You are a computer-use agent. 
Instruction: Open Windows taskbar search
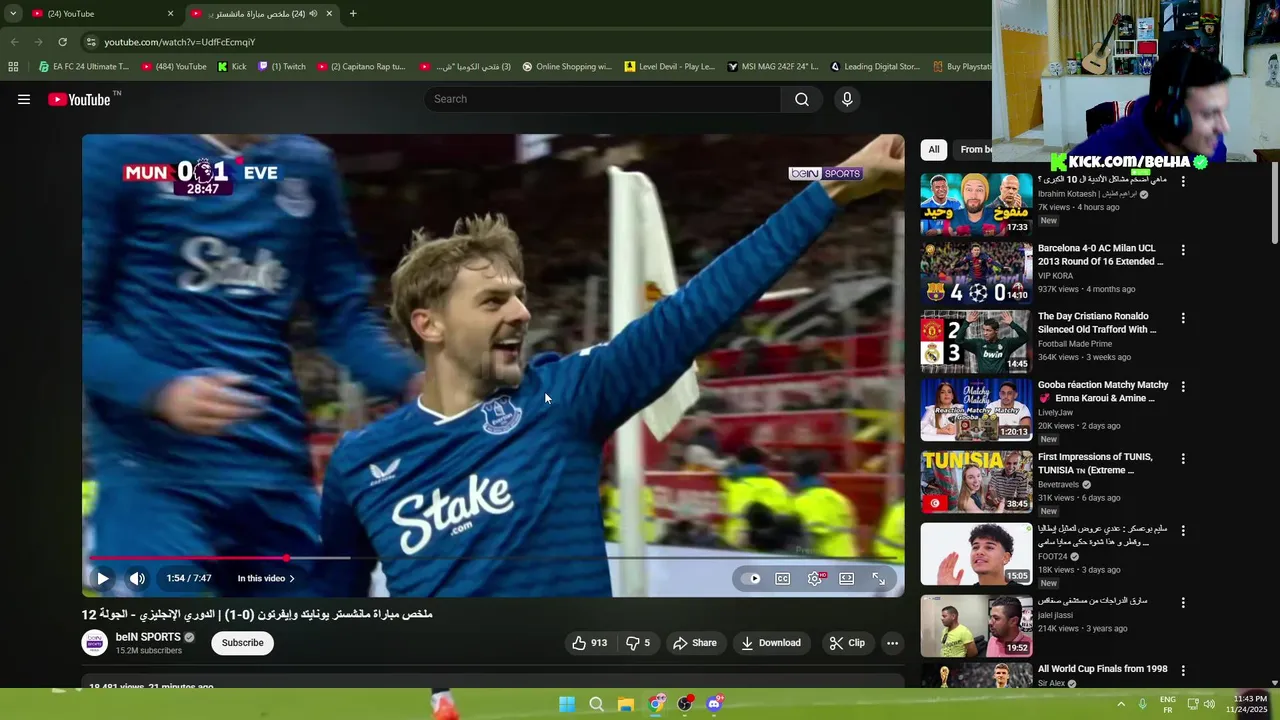596,704
